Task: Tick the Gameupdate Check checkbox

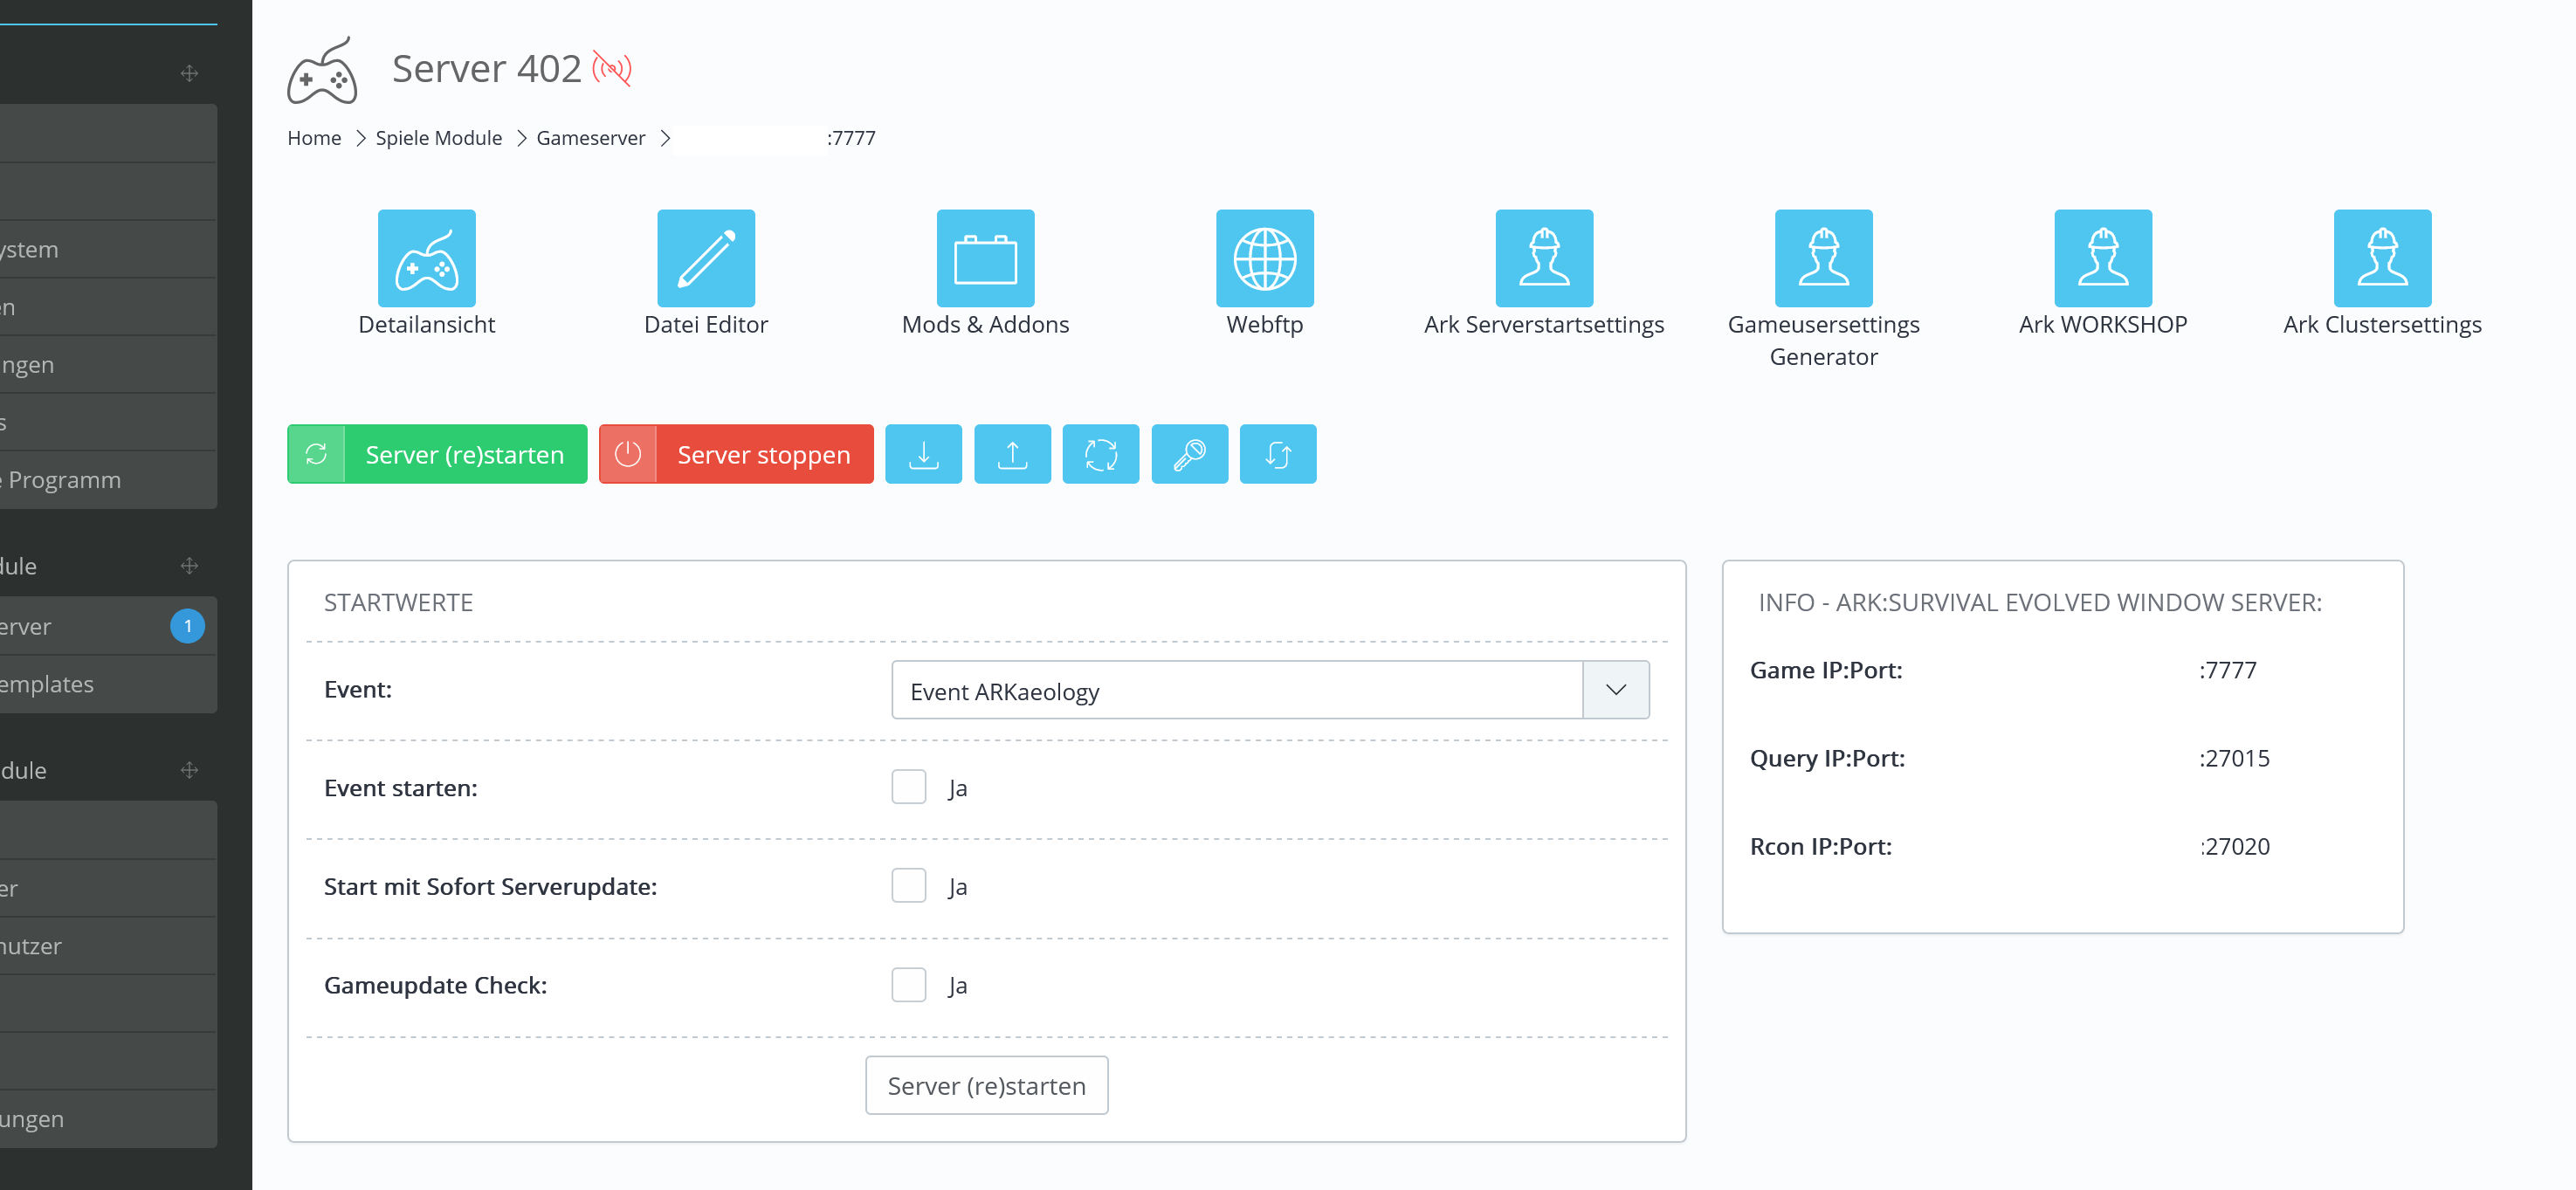Action: pos(908,985)
